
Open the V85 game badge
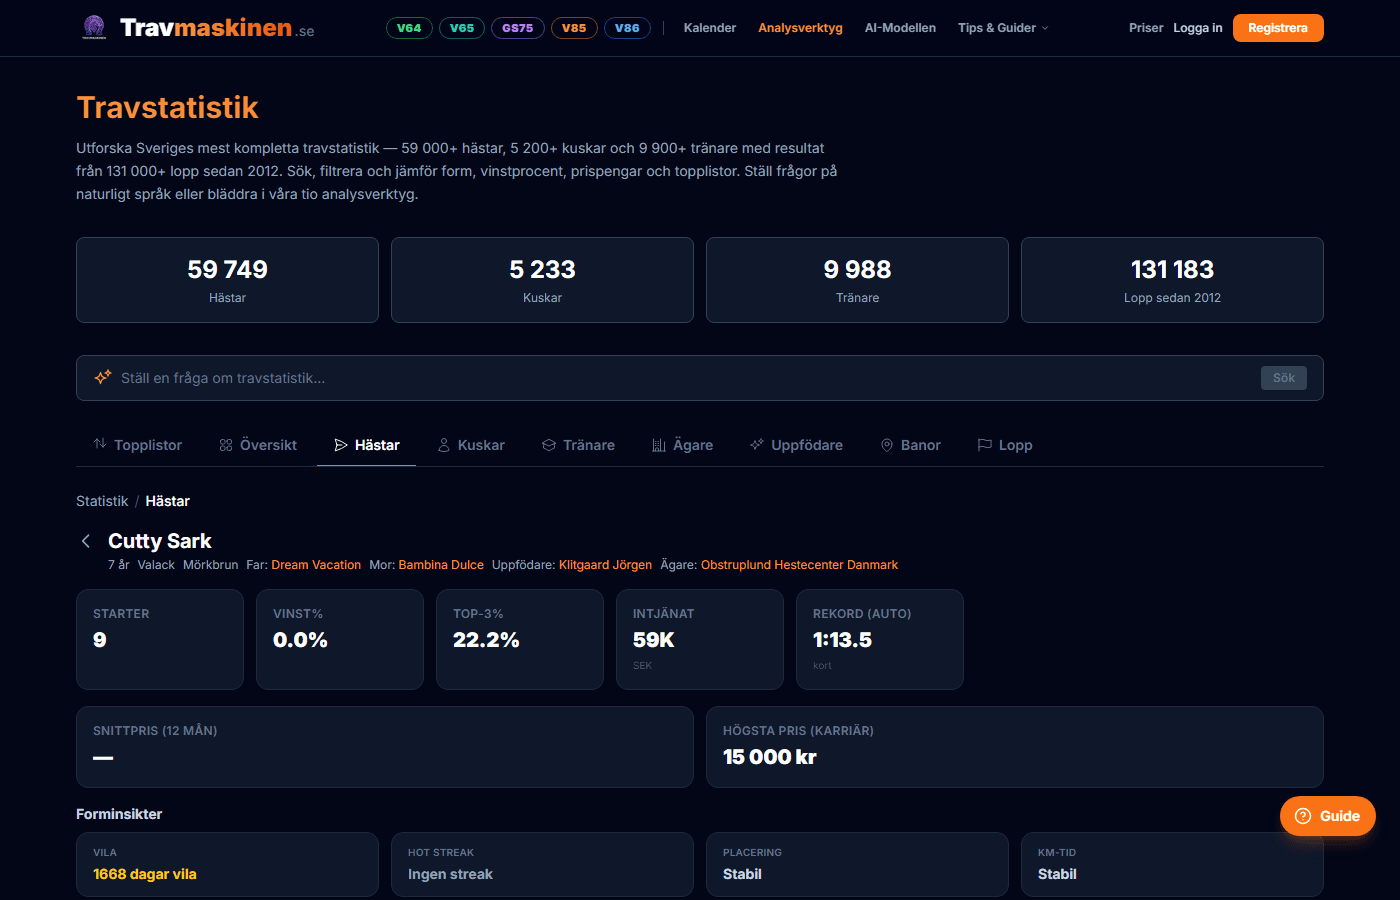coord(574,28)
